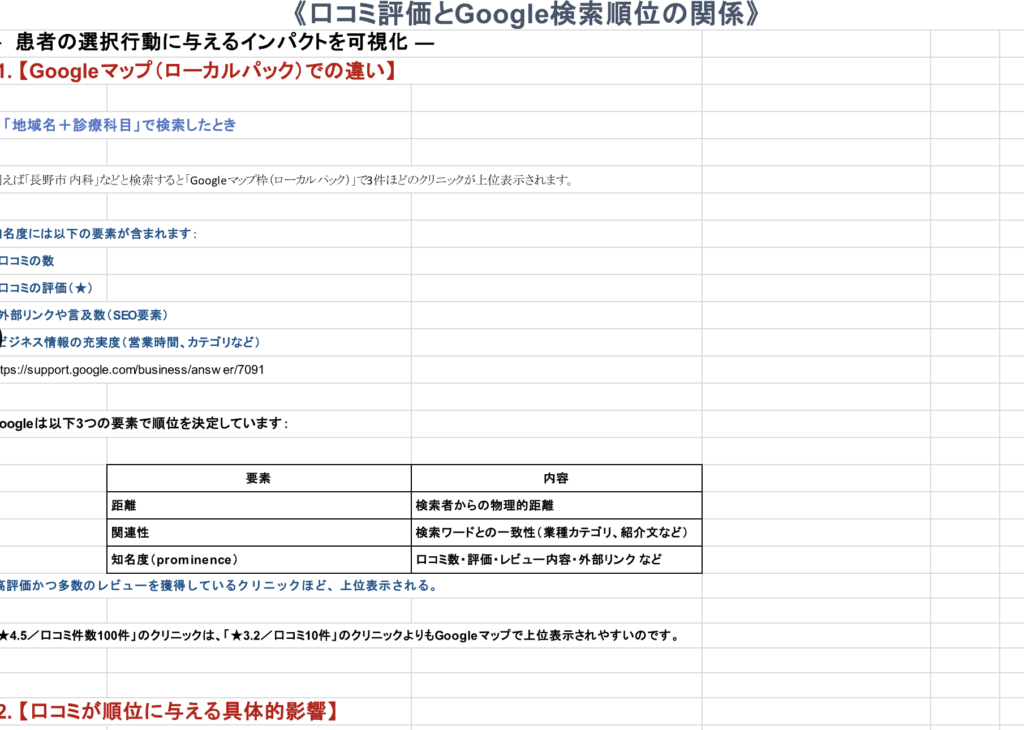
Task: Select the 検索者からの物理的距離 cell
Action: 556,506
